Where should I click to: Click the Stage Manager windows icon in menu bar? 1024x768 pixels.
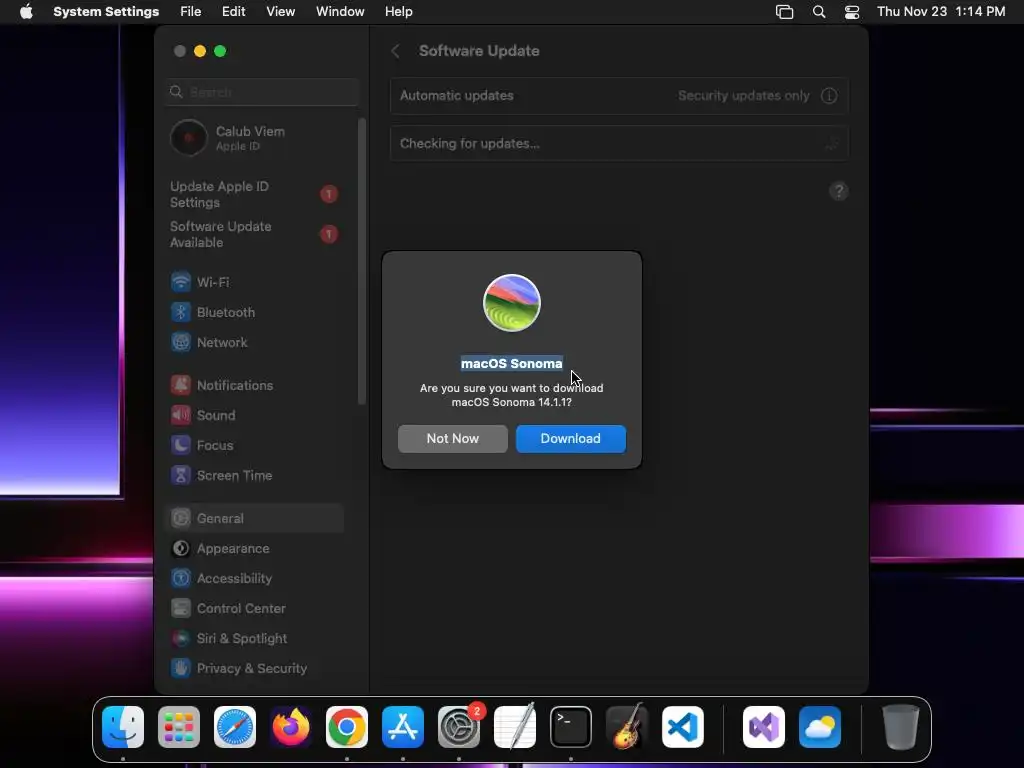tap(784, 12)
